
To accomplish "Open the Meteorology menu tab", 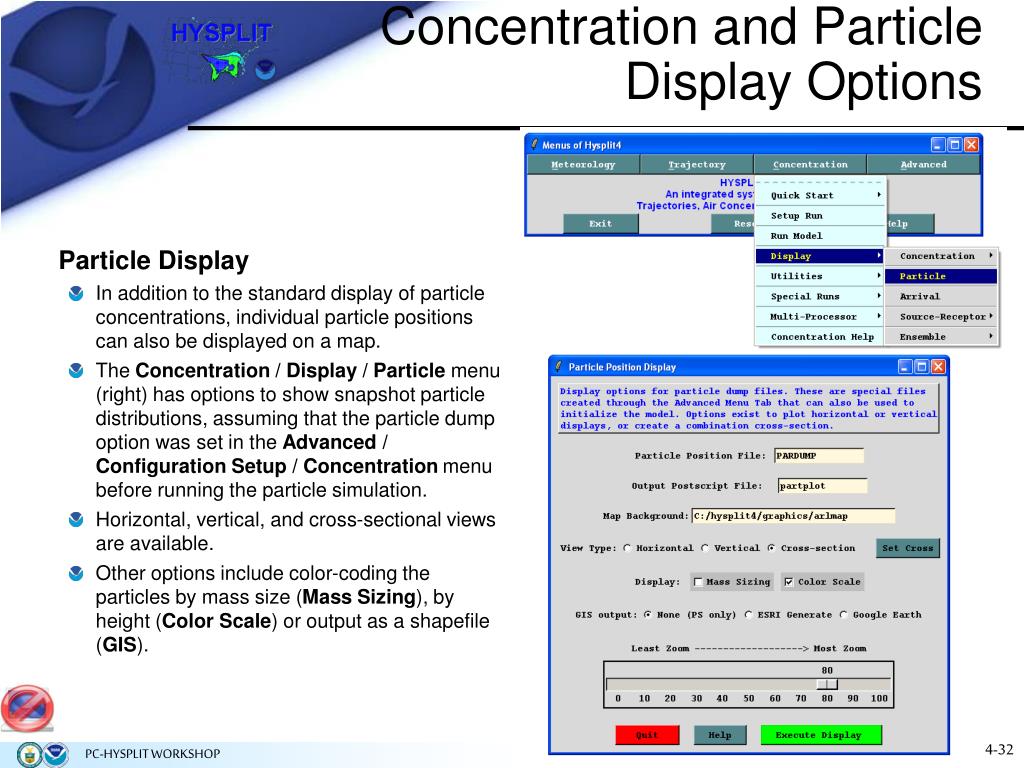I will tap(583, 165).
